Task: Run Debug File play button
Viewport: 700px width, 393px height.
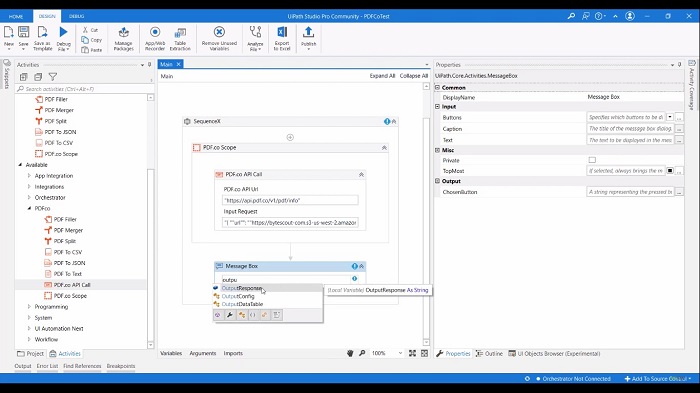Action: (63, 38)
